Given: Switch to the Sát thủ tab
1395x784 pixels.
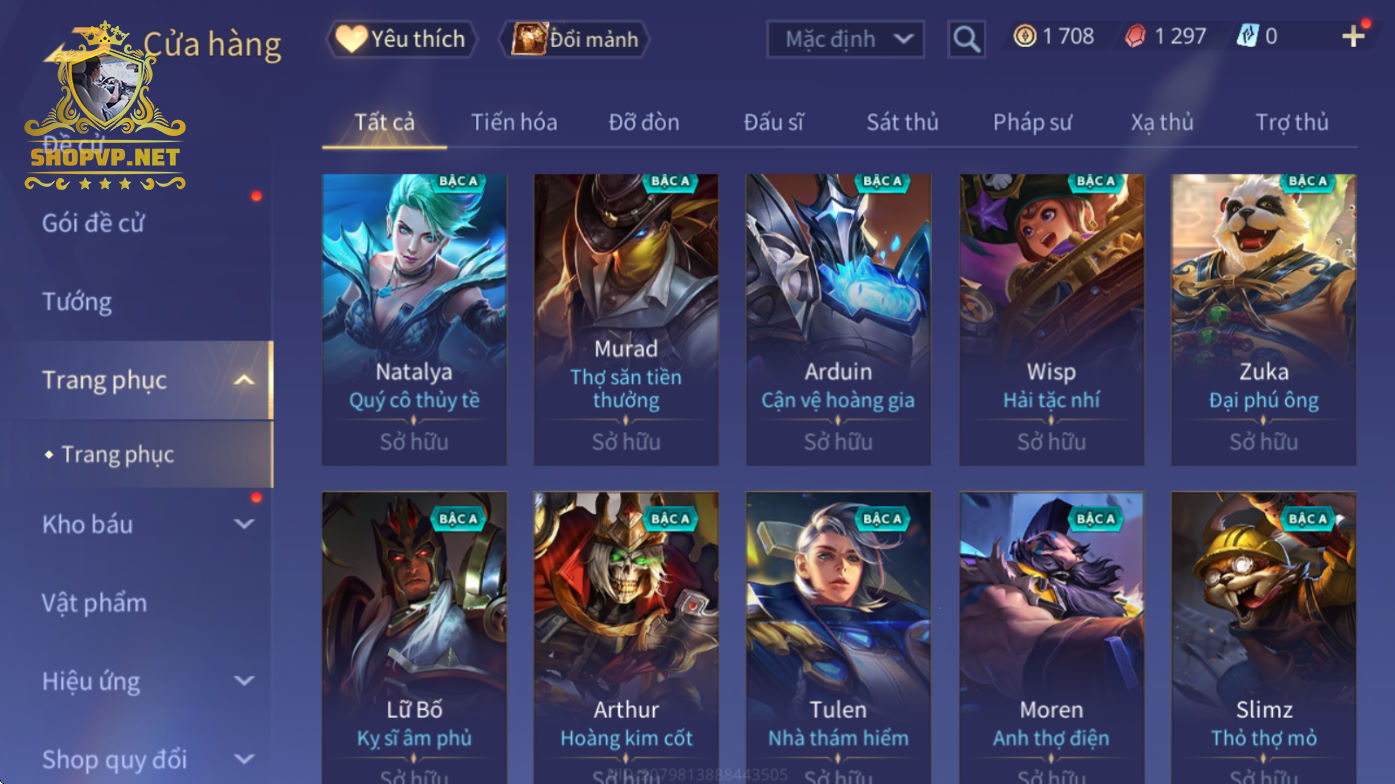Looking at the screenshot, I should (x=902, y=122).
